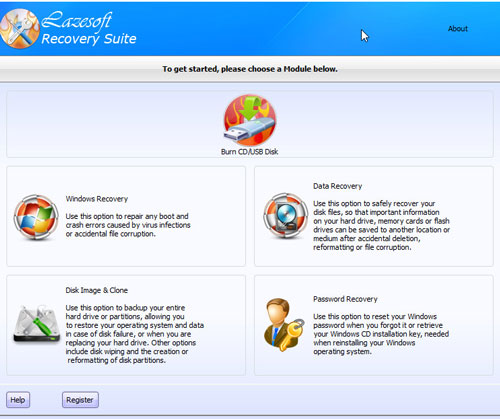
Task: Click the Register button
Action: coord(80,400)
